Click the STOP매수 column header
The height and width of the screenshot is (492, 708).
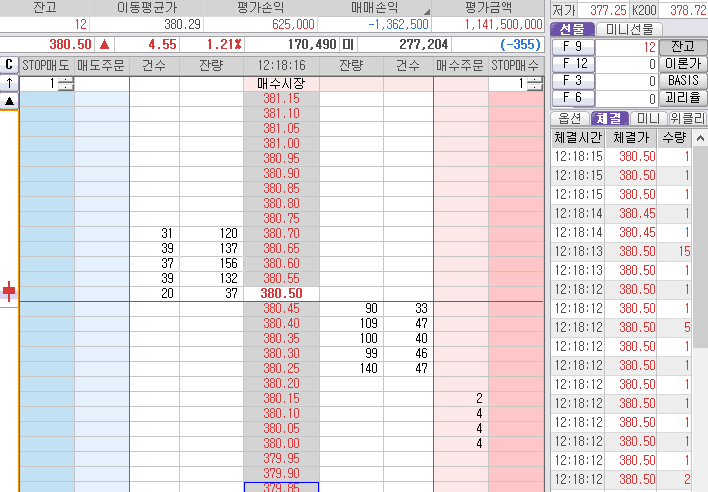pyautogui.click(x=516, y=66)
